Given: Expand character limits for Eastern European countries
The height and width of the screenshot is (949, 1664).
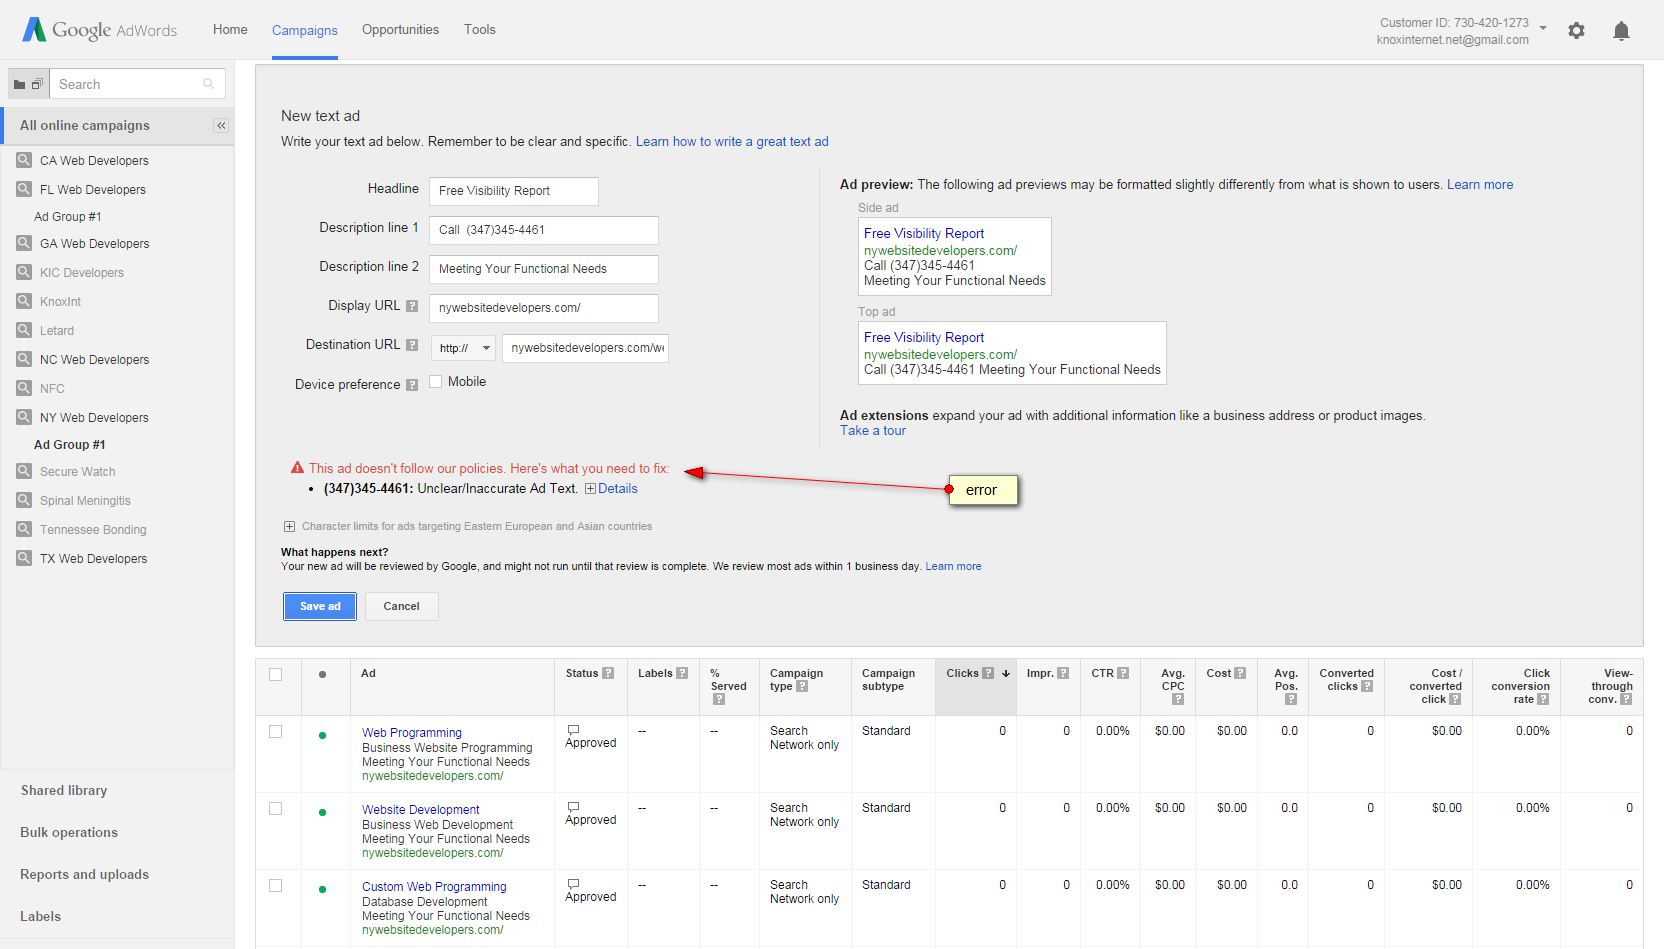Looking at the screenshot, I should pyautogui.click(x=289, y=527).
